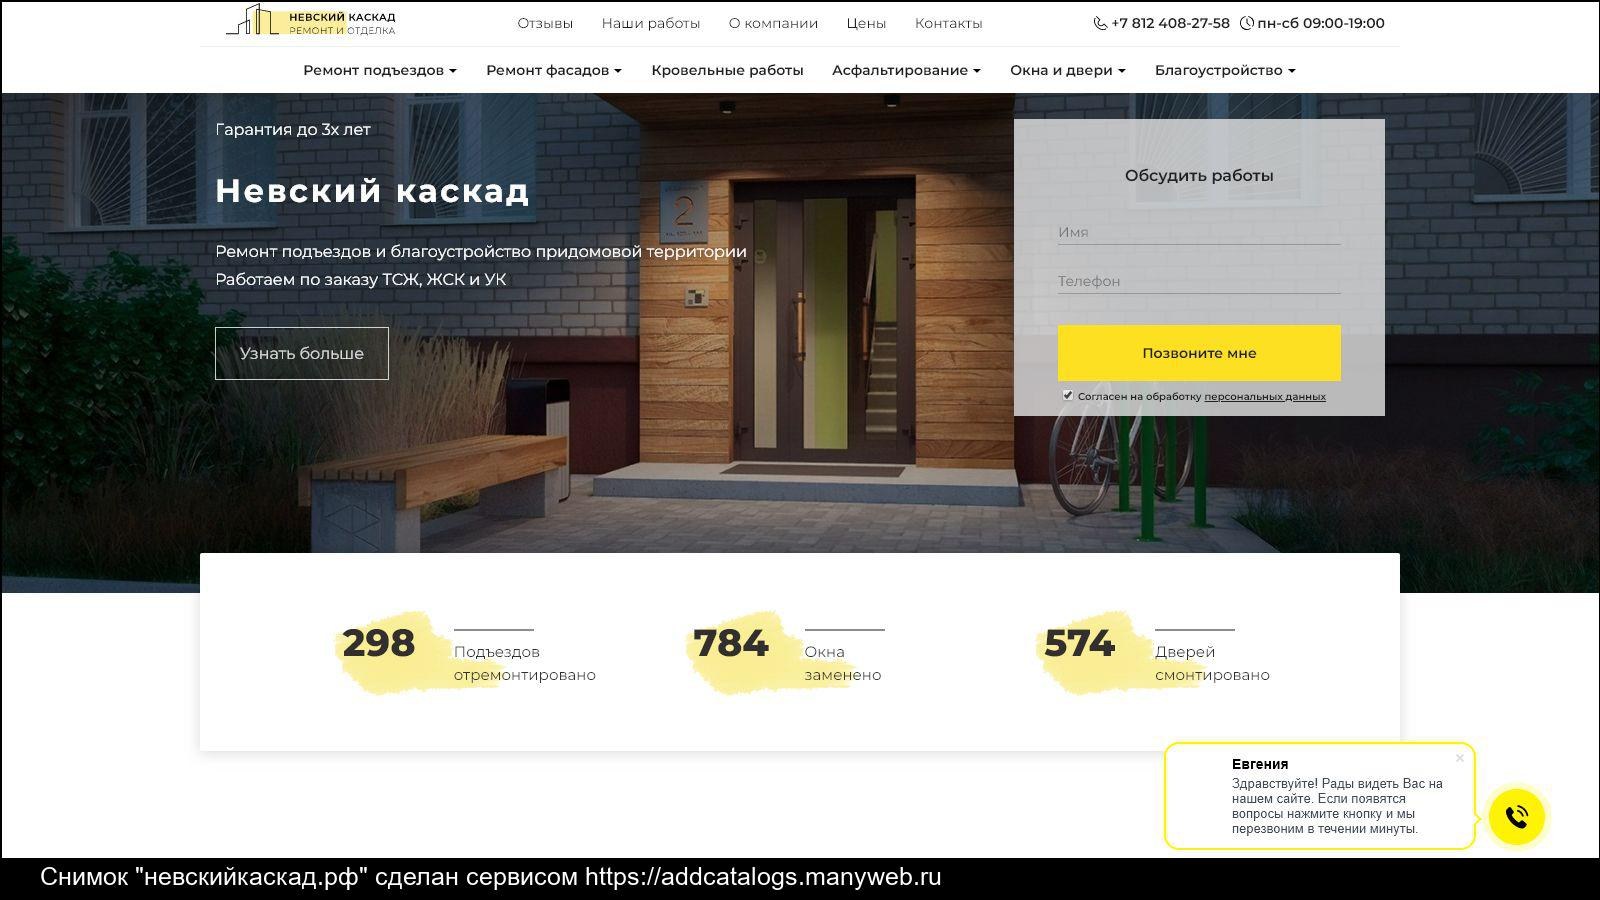This screenshot has width=1600, height=900.
Task: Click the yellow Позвоните мне button
Action: pos(1198,353)
